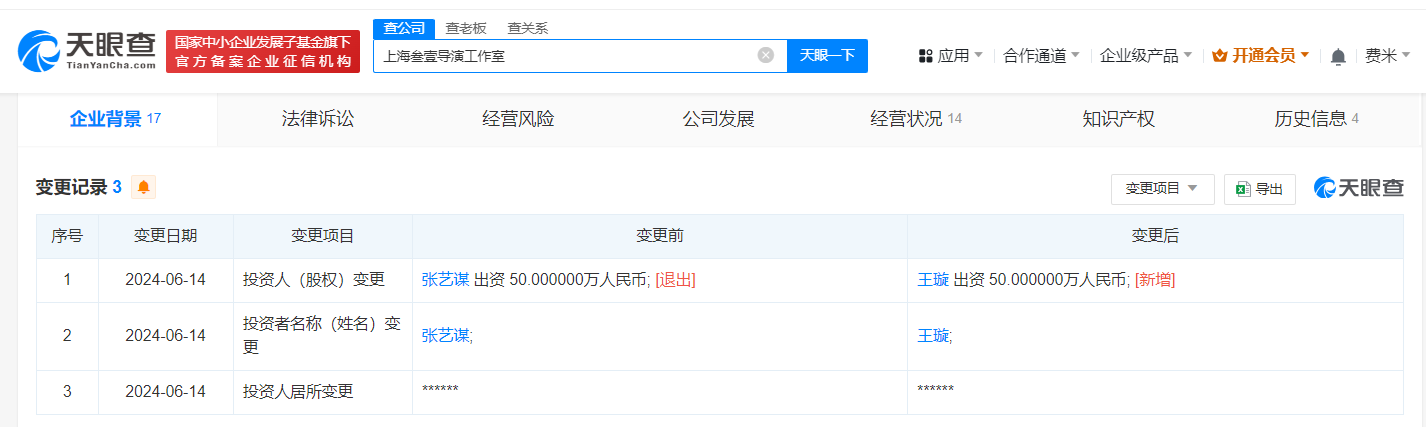Click the 天眼一下 search button
Viewport: 1426px width, 427px height.
click(x=827, y=55)
